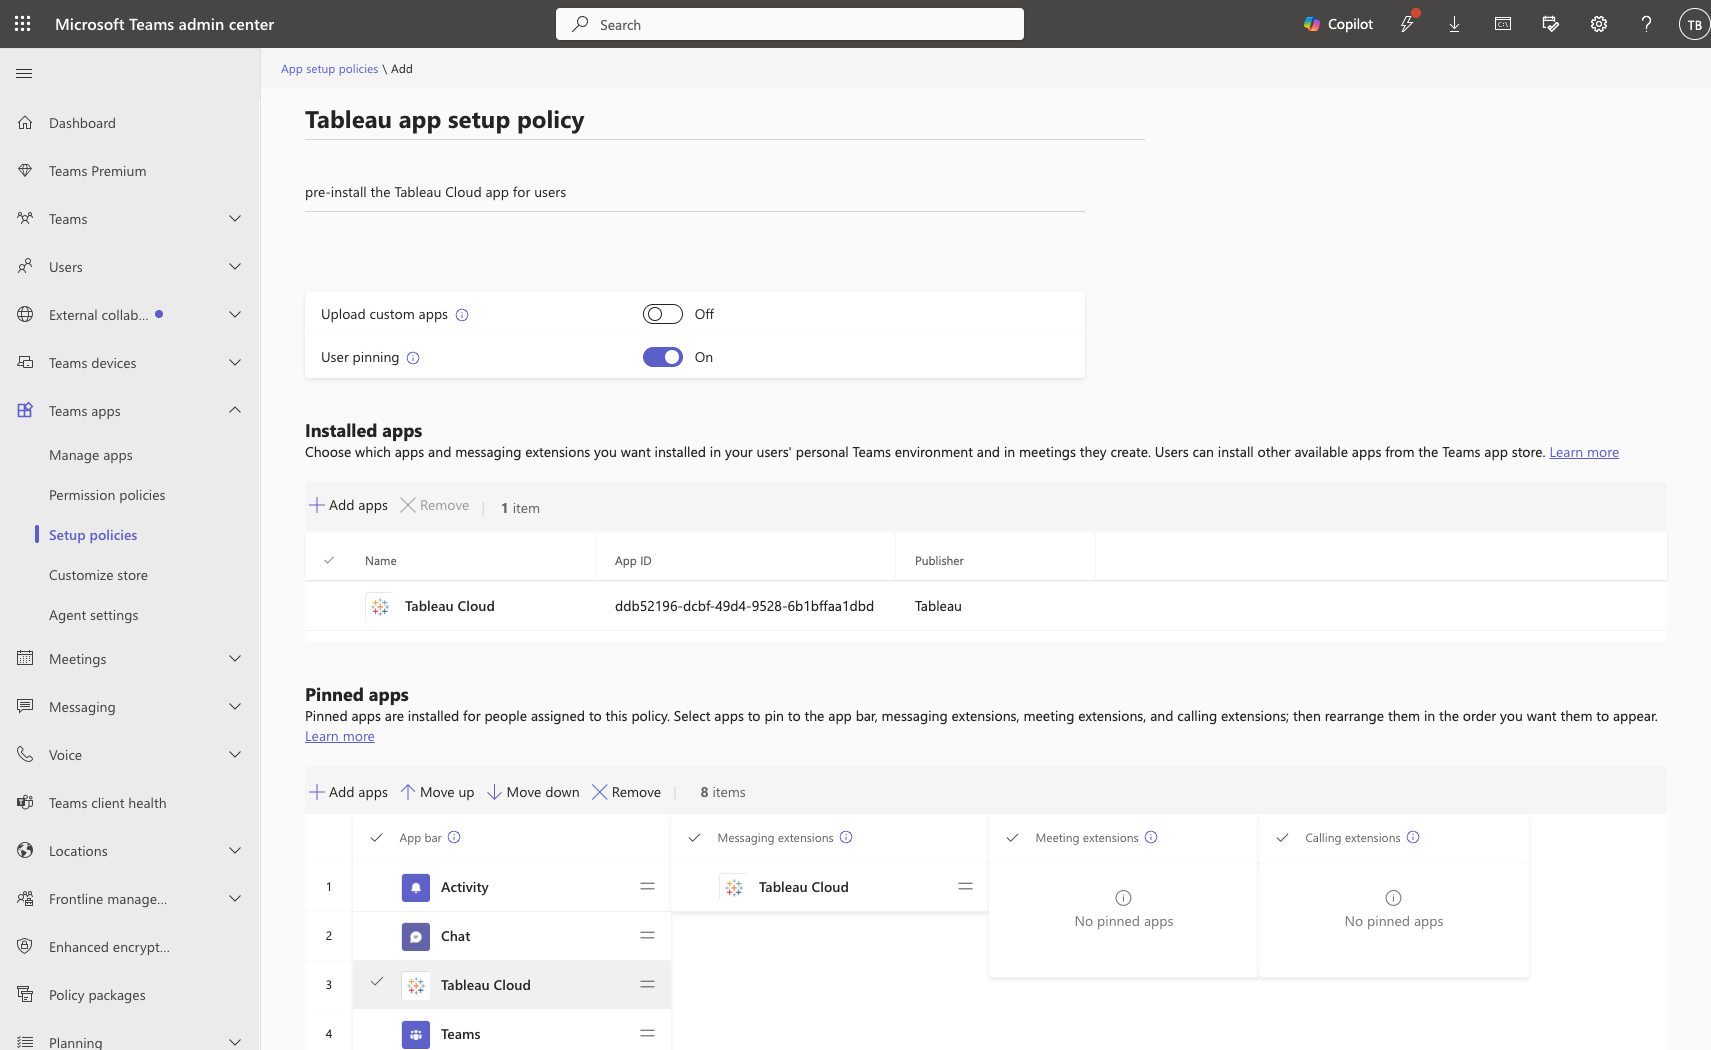Screen dimensions: 1711x1050
Task: Click the App setup policies breadcrumb link
Action: point(329,68)
